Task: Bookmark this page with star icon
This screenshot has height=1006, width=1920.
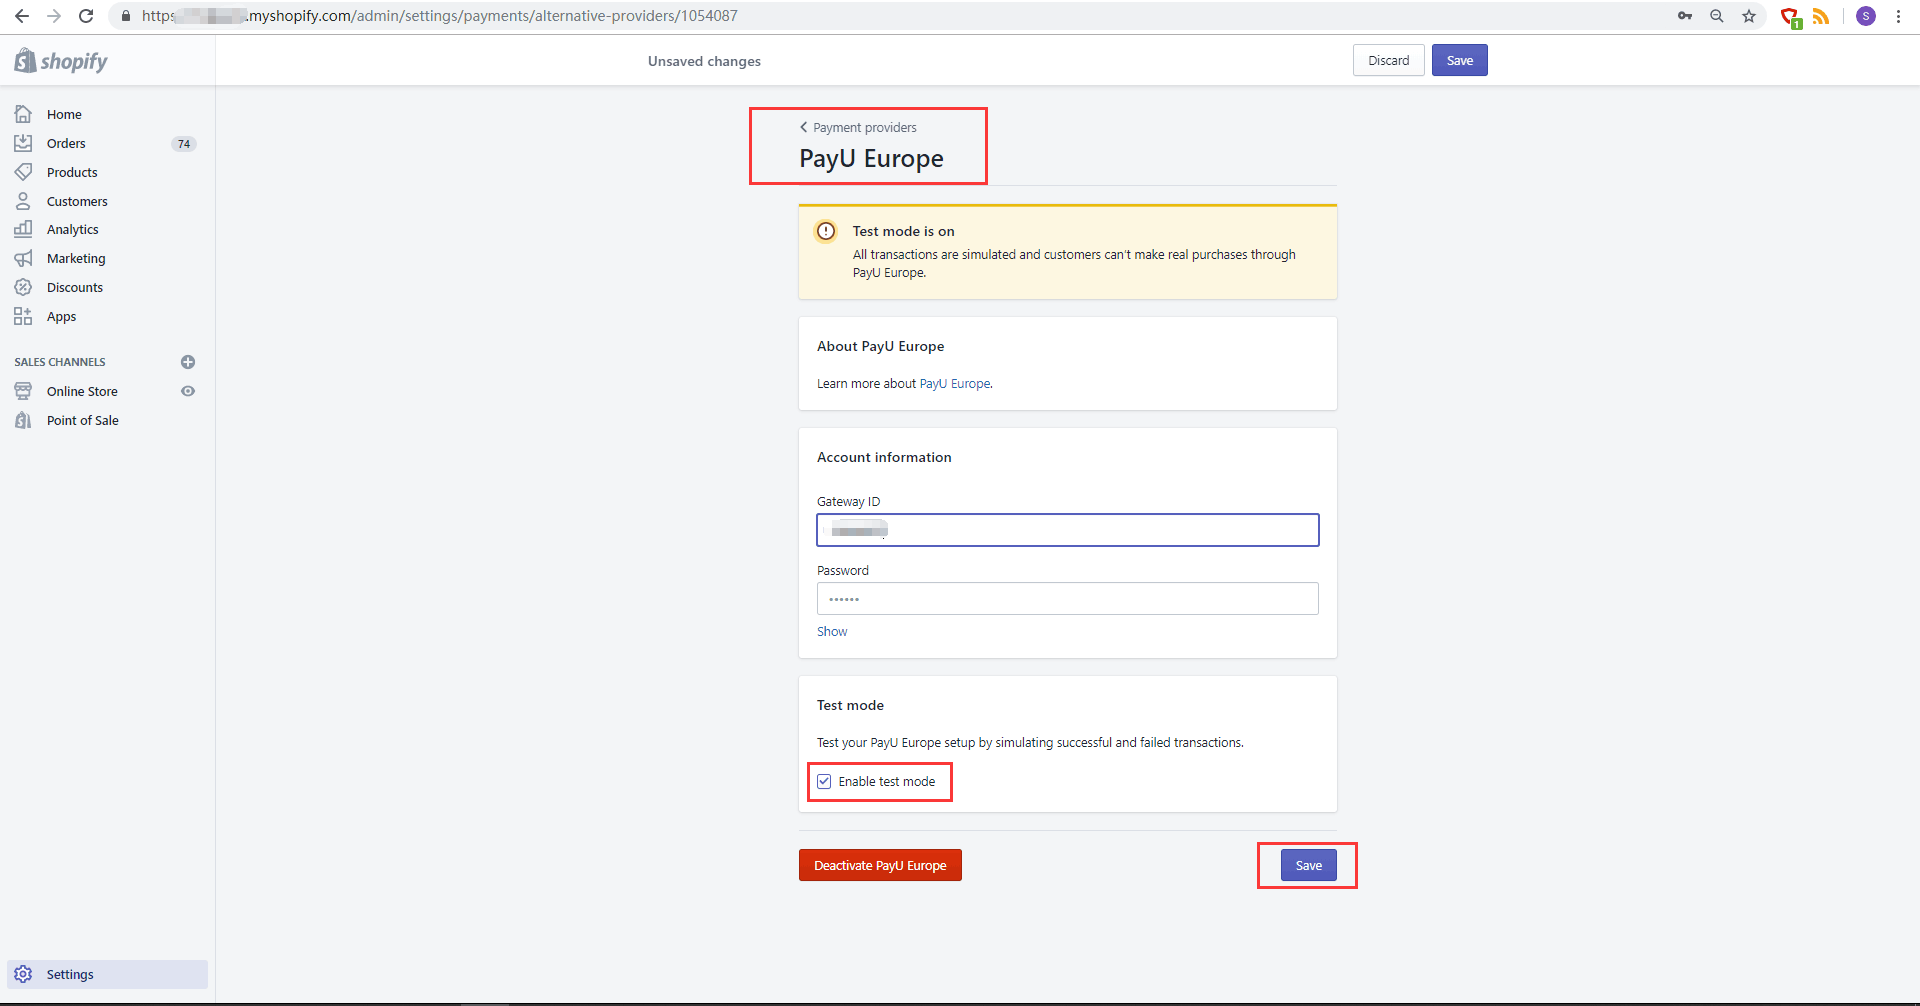Action: pyautogui.click(x=1749, y=16)
